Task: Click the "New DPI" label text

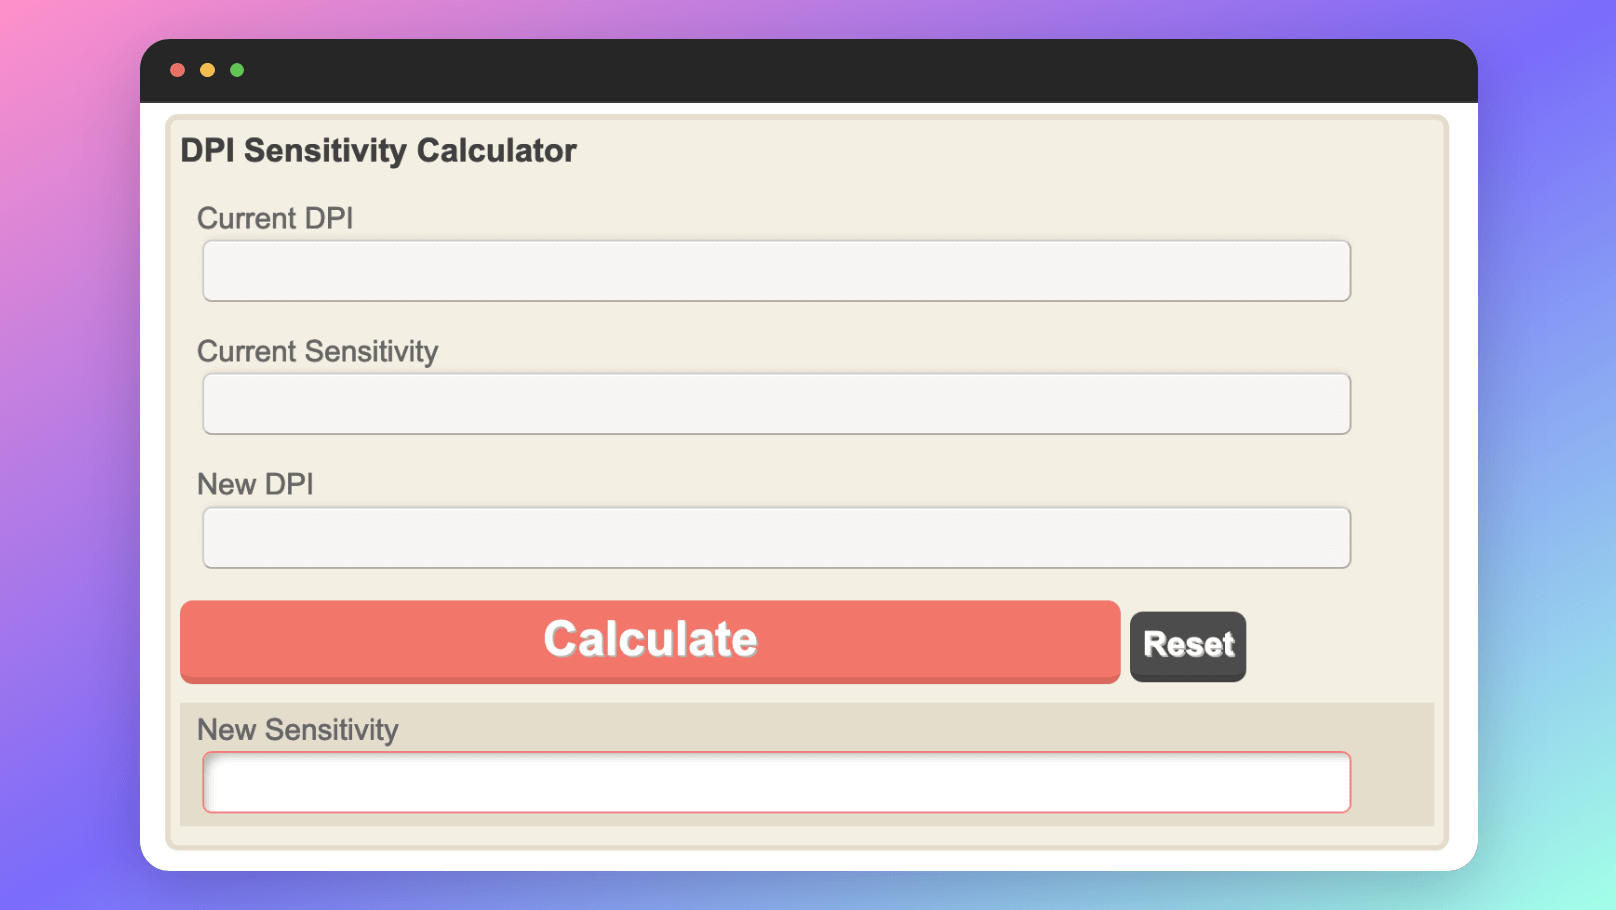Action: [x=255, y=484]
